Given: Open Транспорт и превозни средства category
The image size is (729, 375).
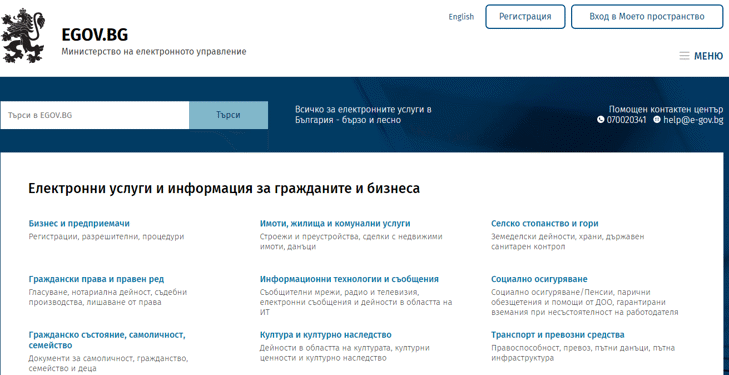Looking at the screenshot, I should click(x=558, y=335).
